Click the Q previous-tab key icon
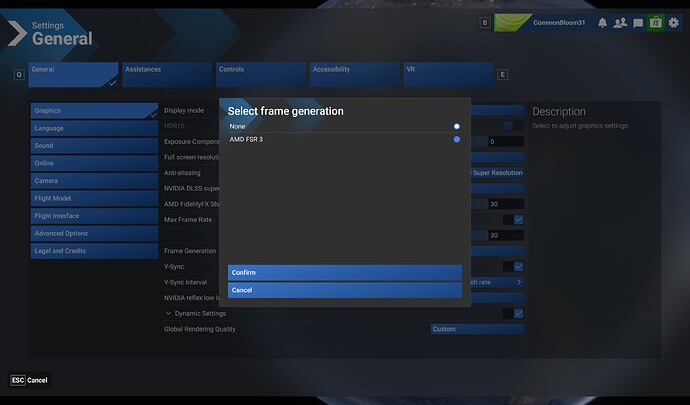 pyautogui.click(x=19, y=74)
